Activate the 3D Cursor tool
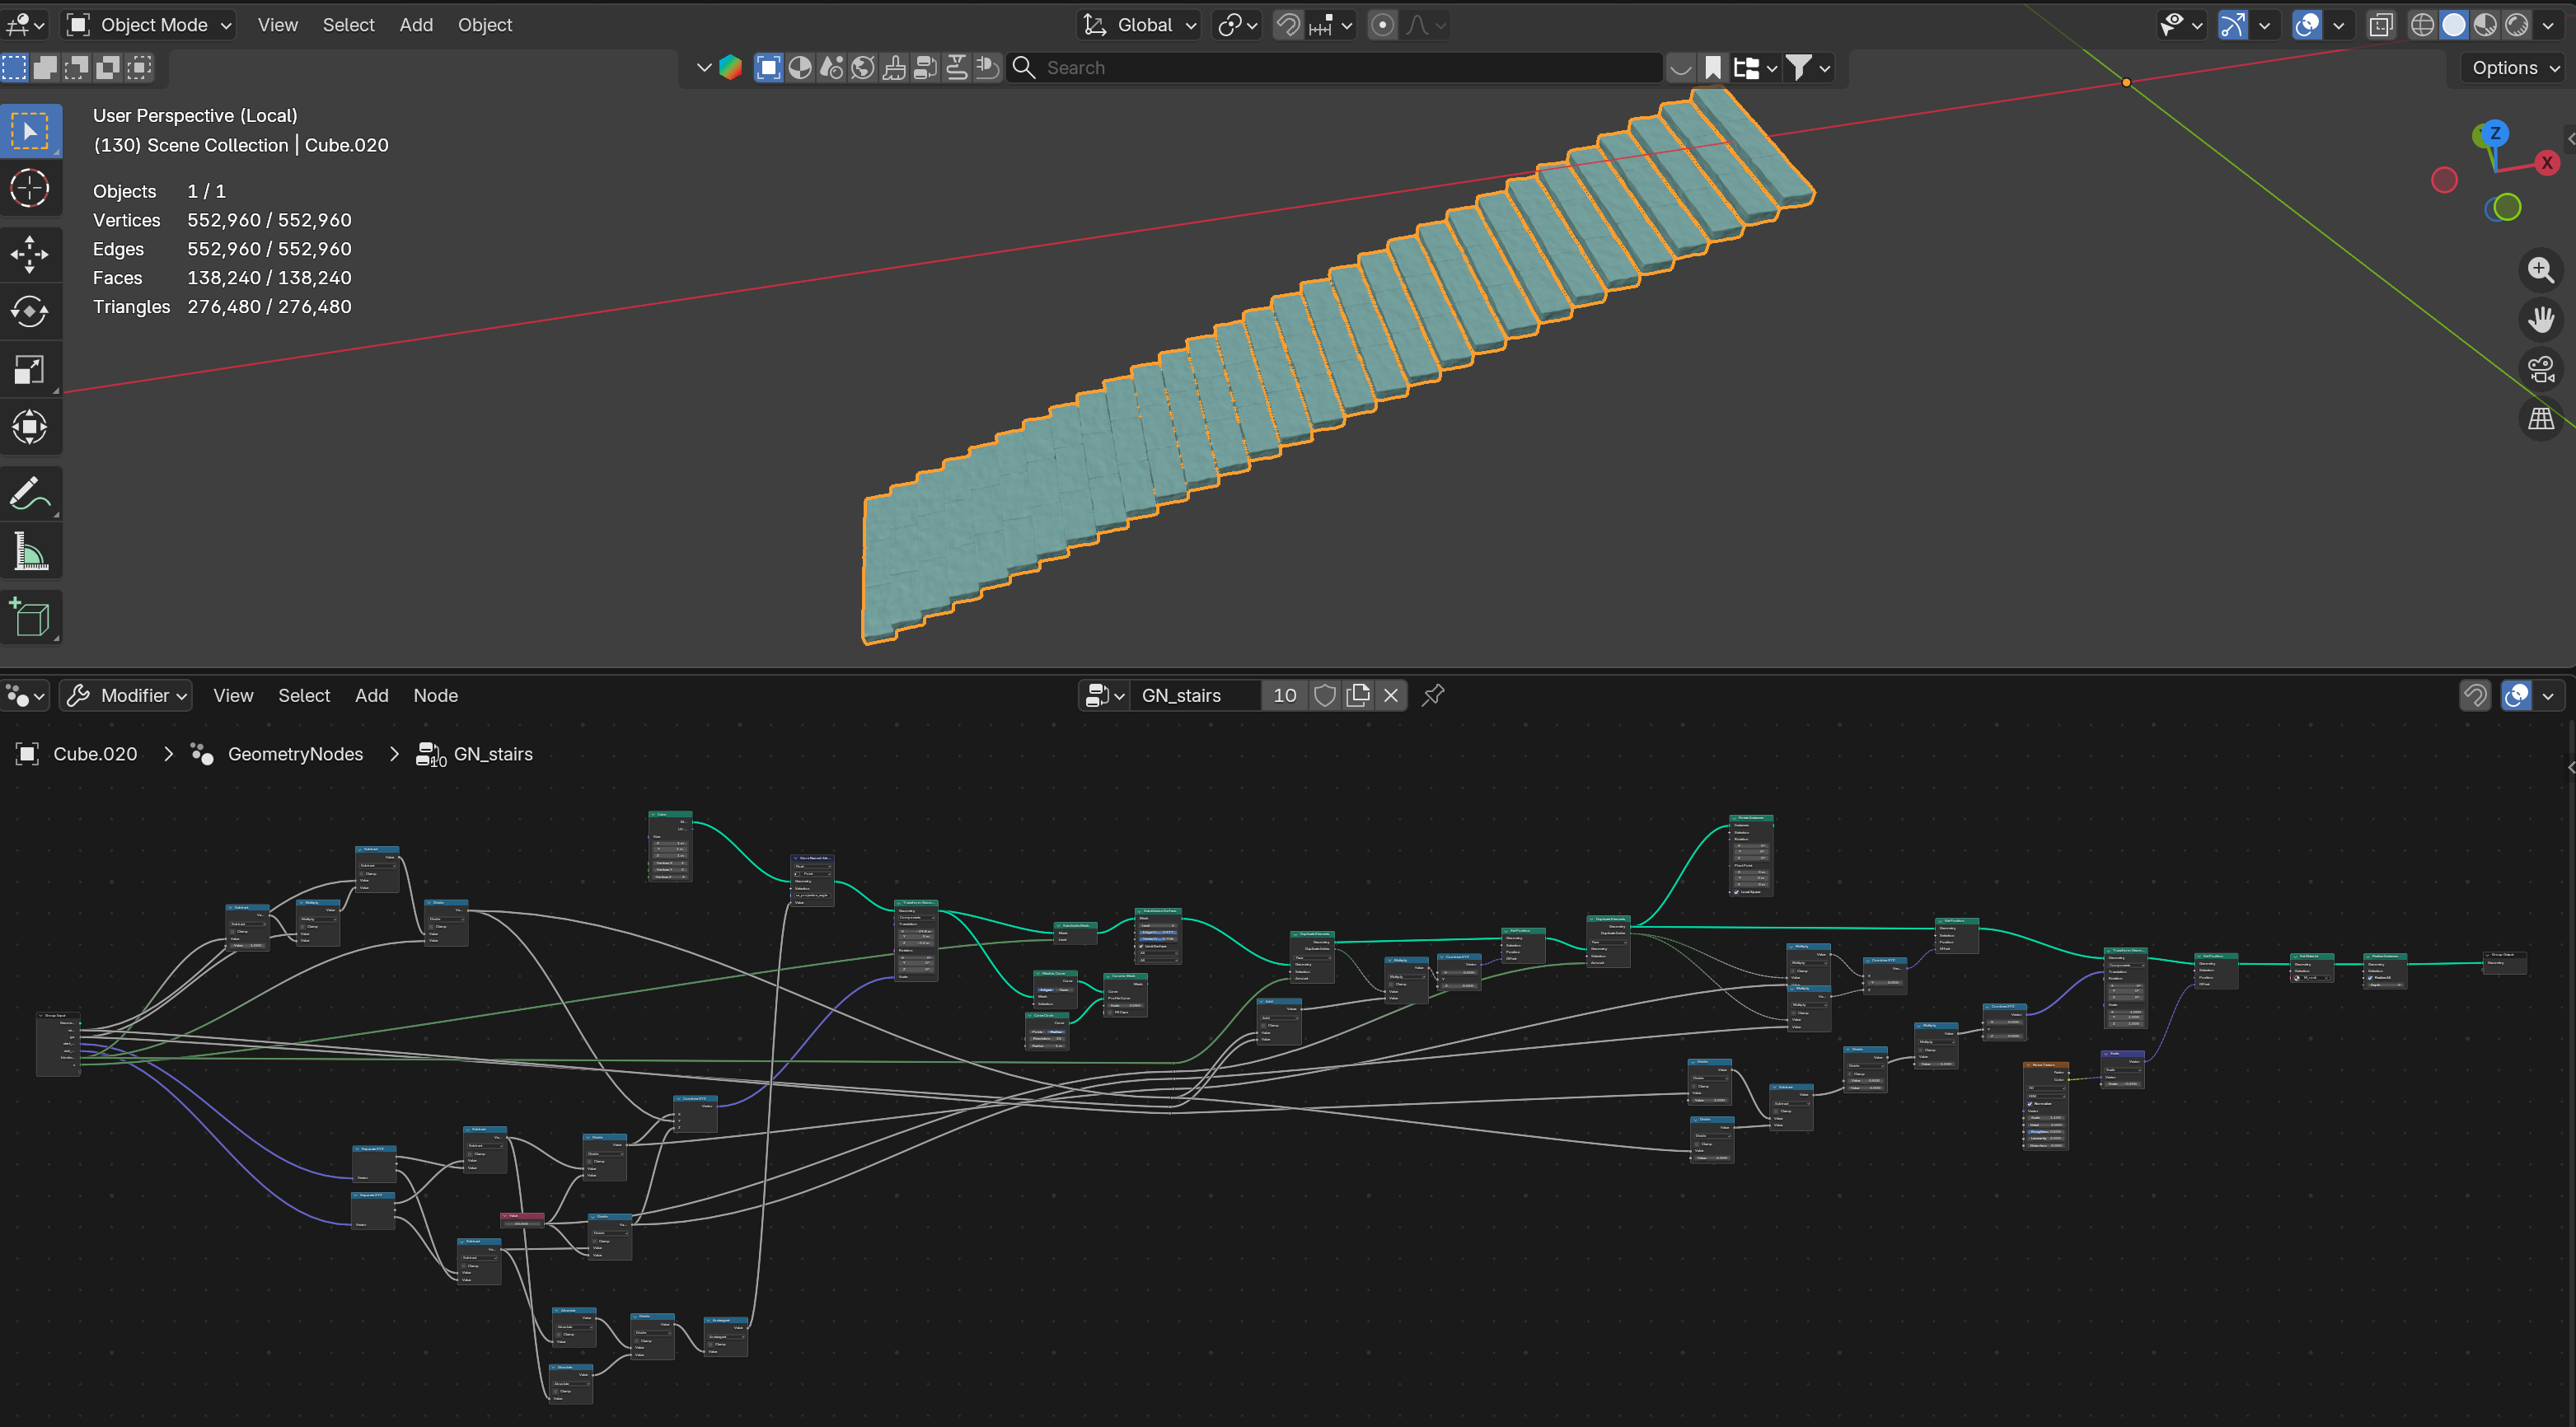This screenshot has height=1427, width=2576. pyautogui.click(x=30, y=188)
